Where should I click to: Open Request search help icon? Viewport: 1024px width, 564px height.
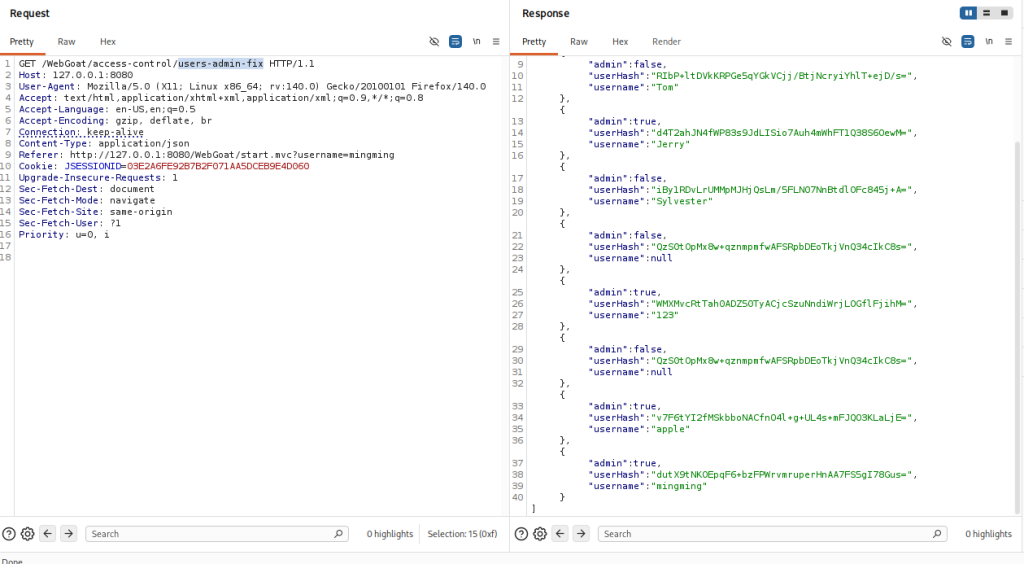8,534
